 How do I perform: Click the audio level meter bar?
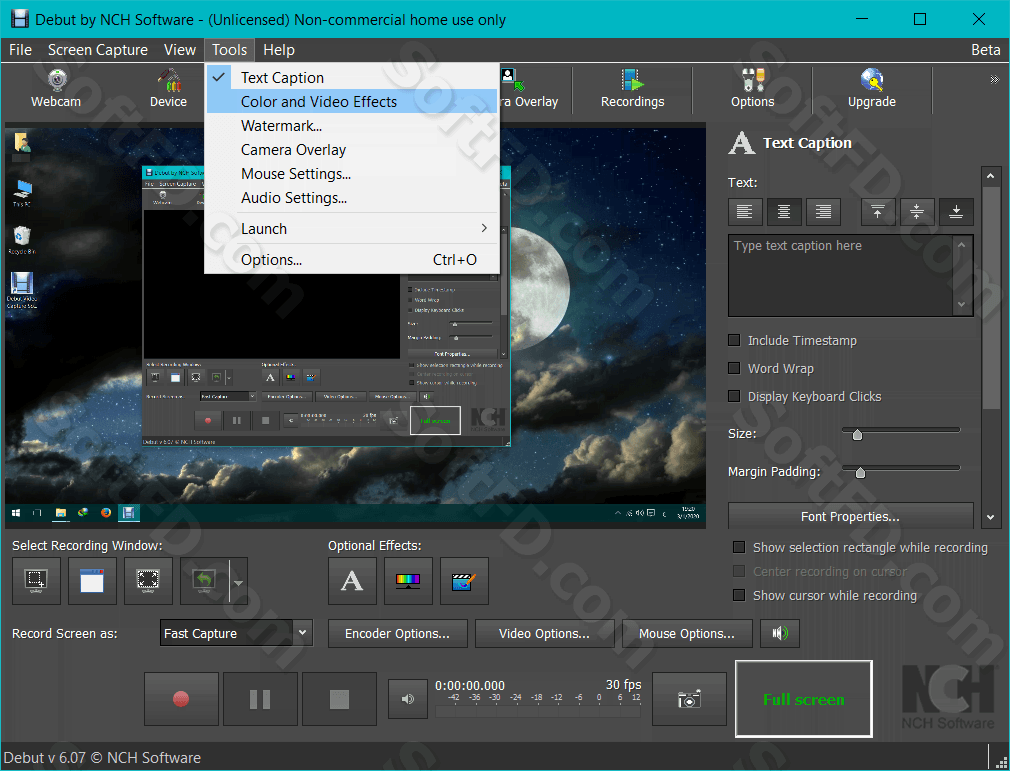coord(538,711)
